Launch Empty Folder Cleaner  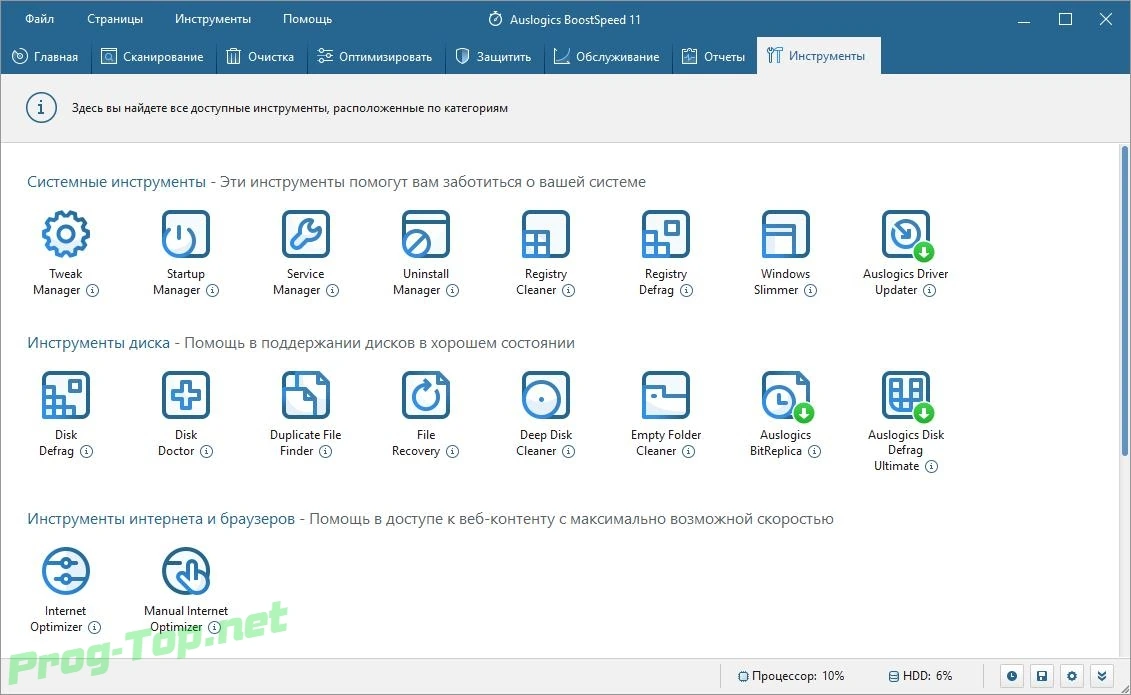click(666, 394)
